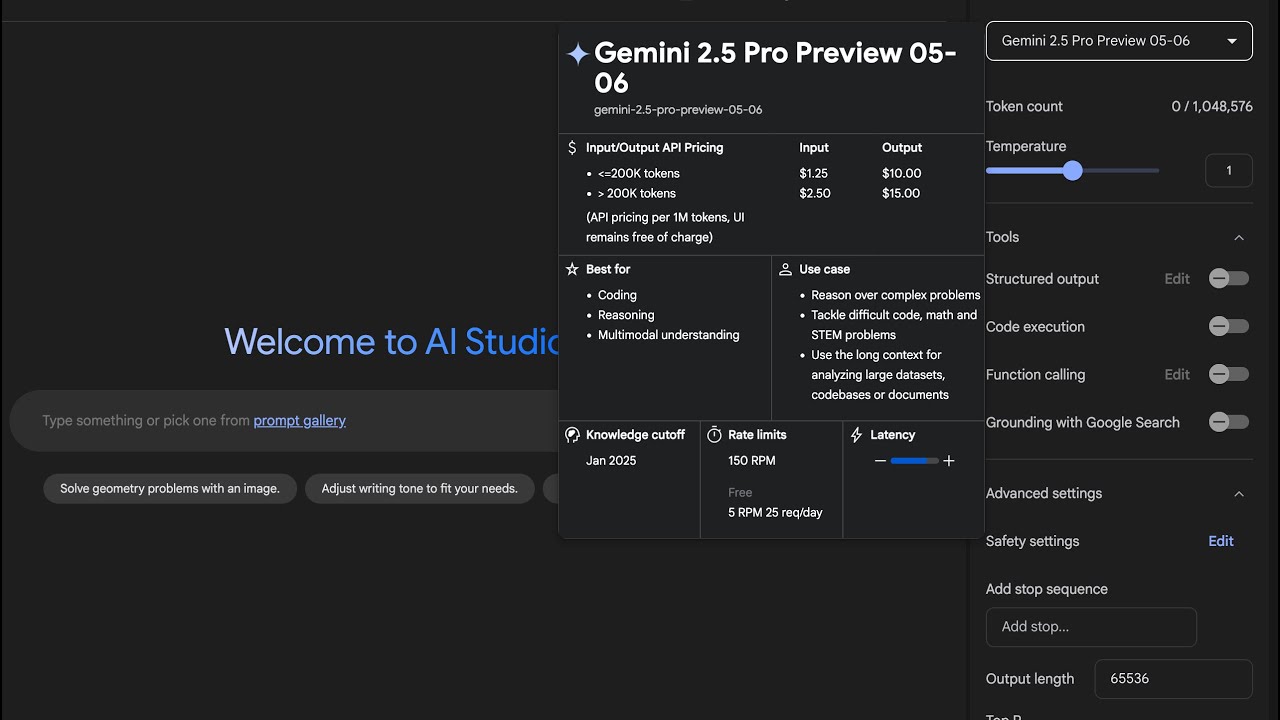Screen dimensions: 1280x720
Task: Click the Latency lightning bolt icon
Action: (x=856, y=435)
